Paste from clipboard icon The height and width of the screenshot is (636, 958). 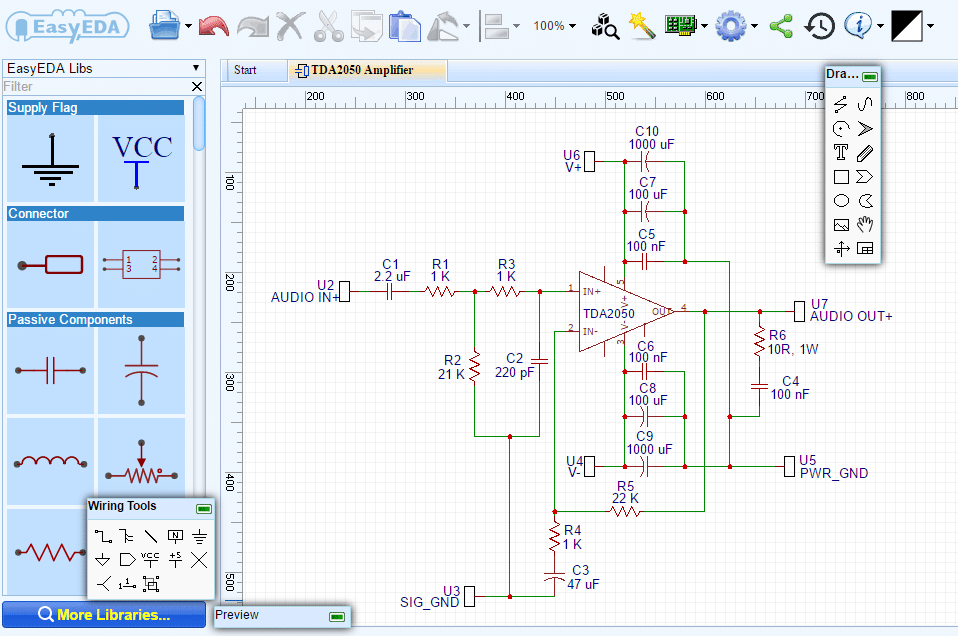pyautogui.click(x=405, y=26)
